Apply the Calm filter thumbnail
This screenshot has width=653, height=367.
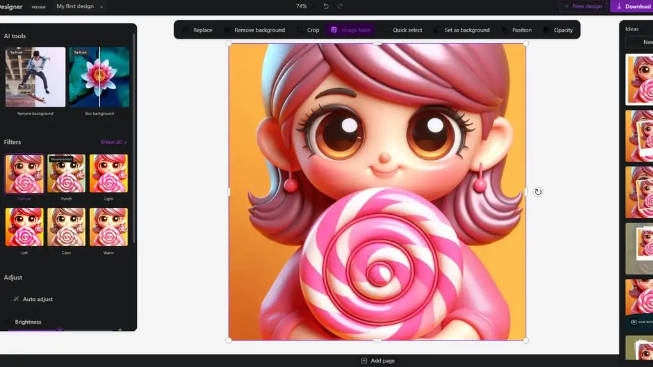pyautogui.click(x=66, y=227)
